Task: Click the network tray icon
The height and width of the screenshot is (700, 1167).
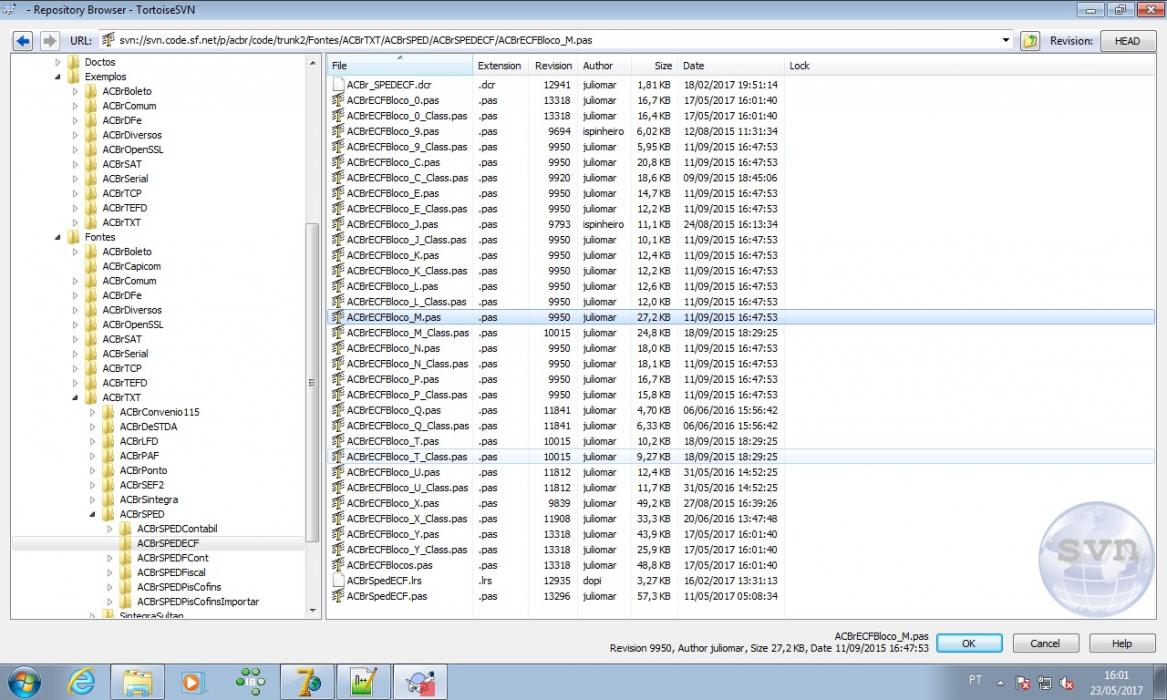Action: pos(1045,683)
